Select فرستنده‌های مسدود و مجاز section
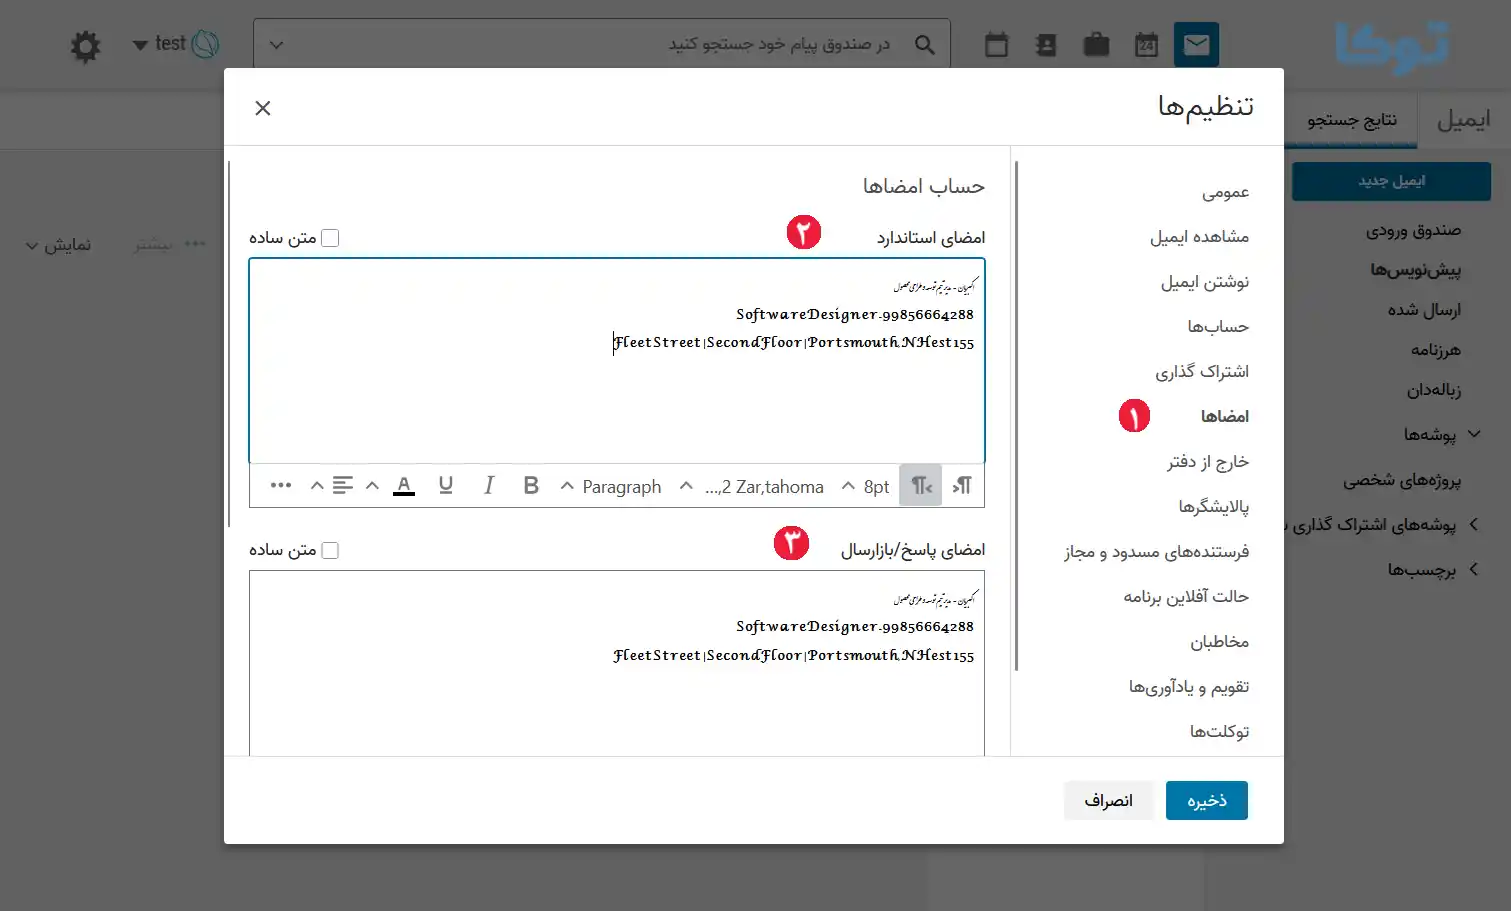The image size is (1511, 911). point(1156,552)
